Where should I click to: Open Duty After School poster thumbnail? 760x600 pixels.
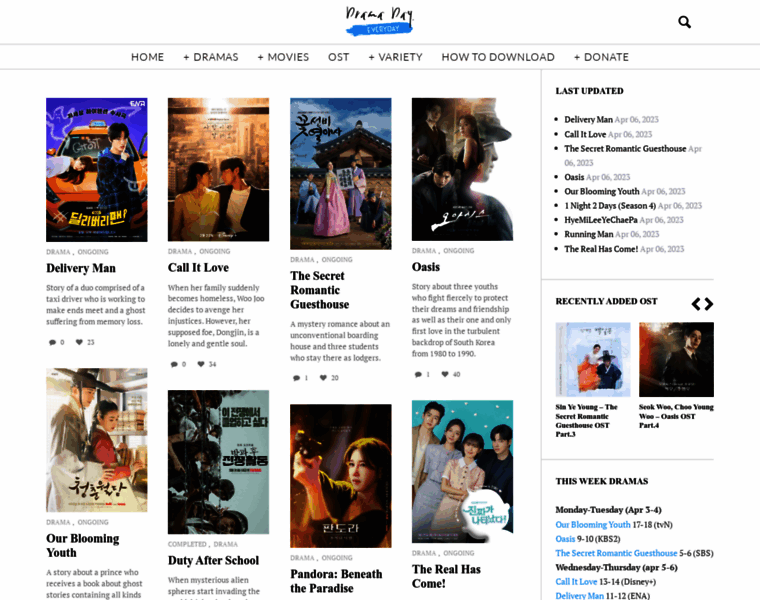218,462
